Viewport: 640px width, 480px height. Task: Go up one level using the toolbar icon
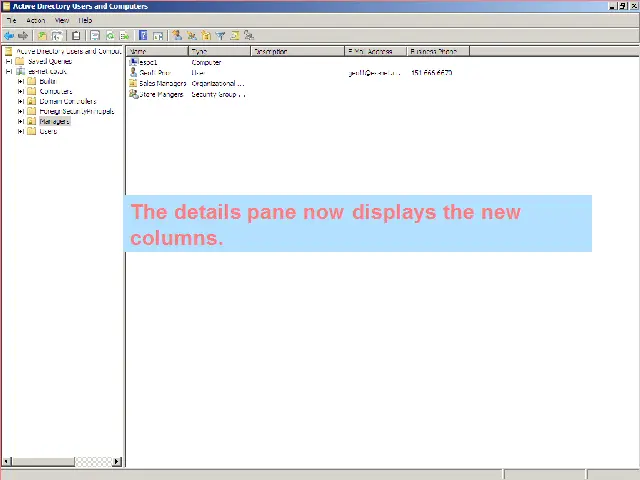[x=42, y=36]
